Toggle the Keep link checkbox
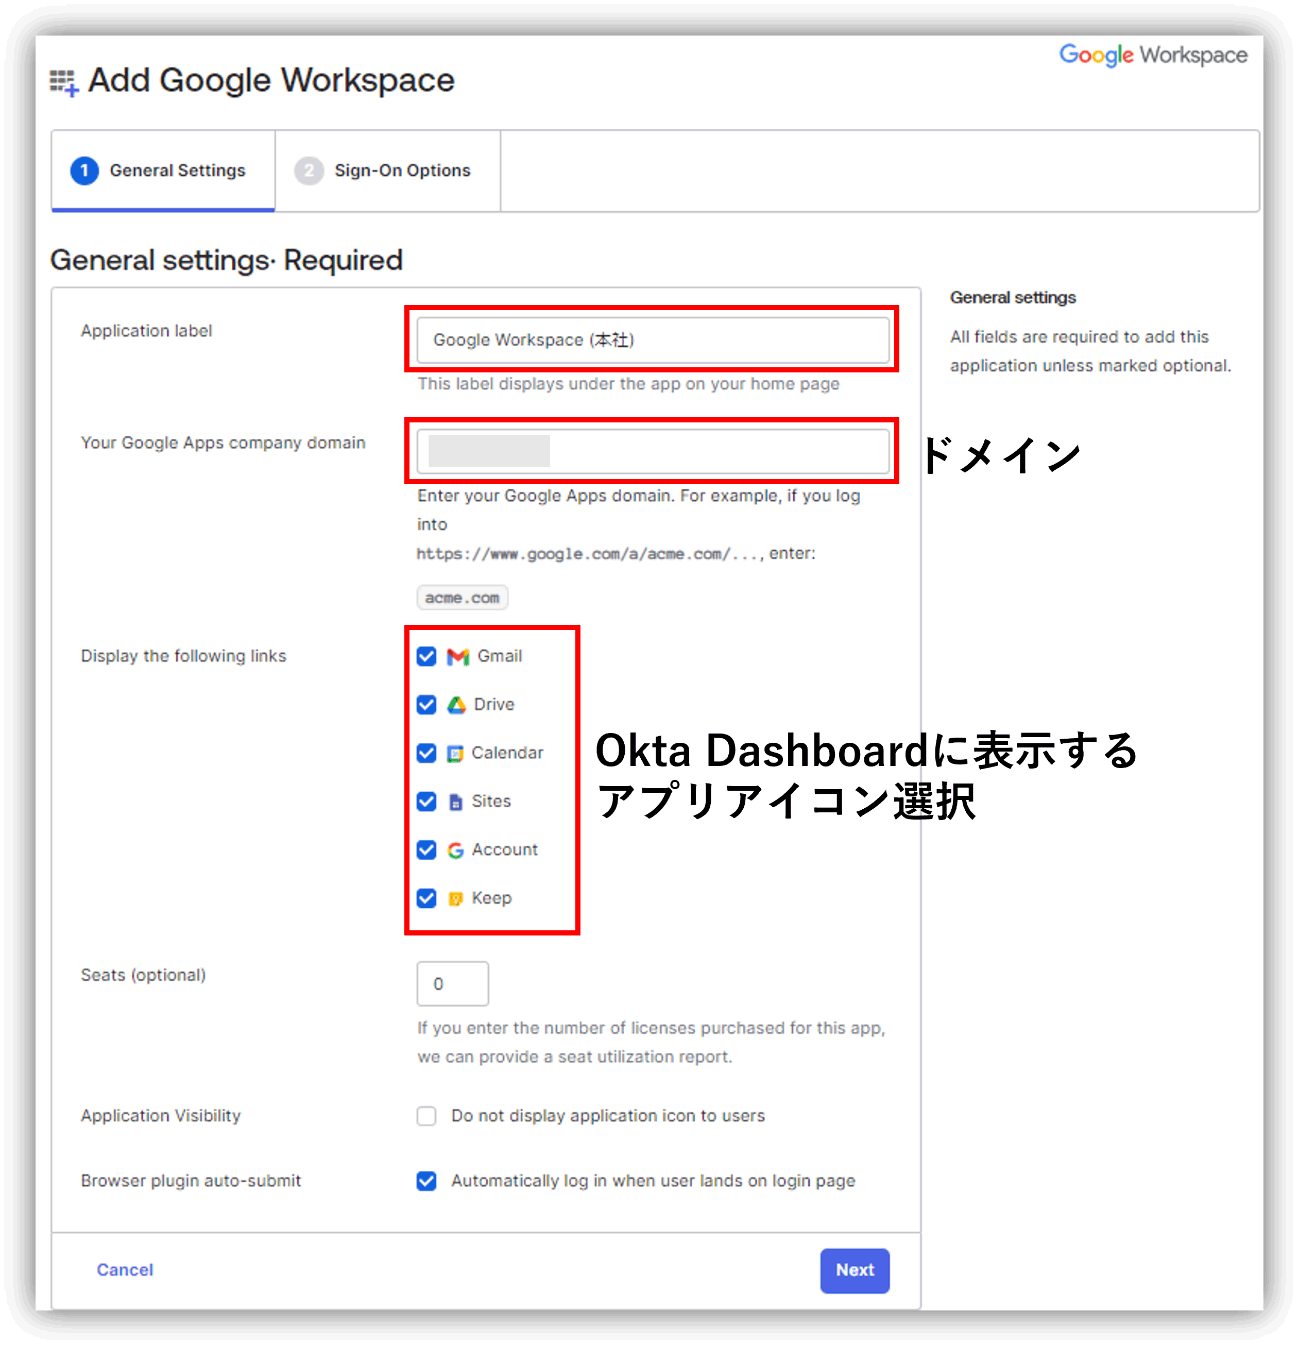Image resolution: width=1299 pixels, height=1346 pixels. click(427, 898)
